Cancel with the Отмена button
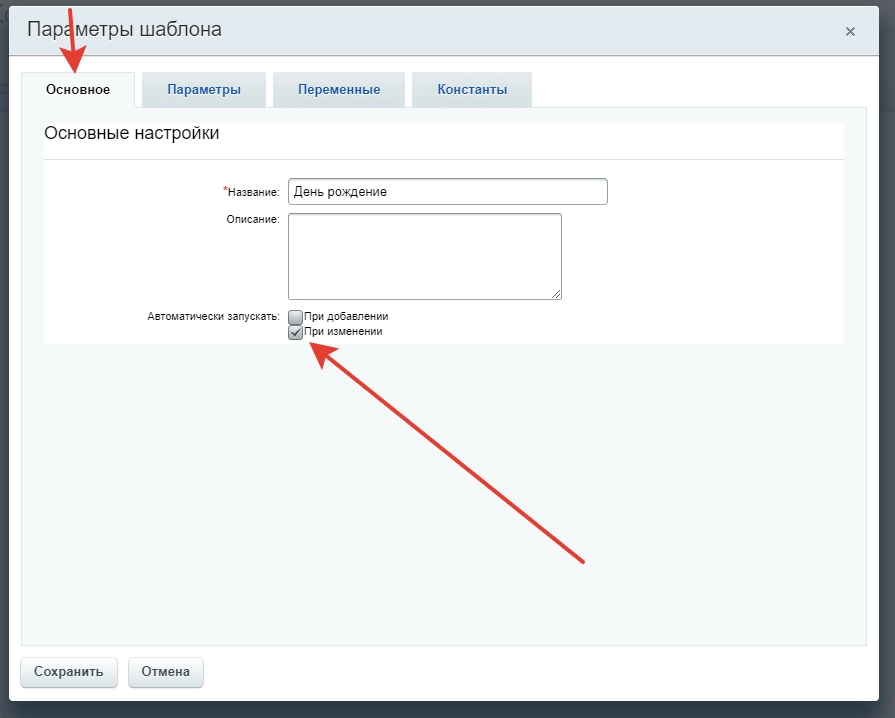 click(166, 672)
